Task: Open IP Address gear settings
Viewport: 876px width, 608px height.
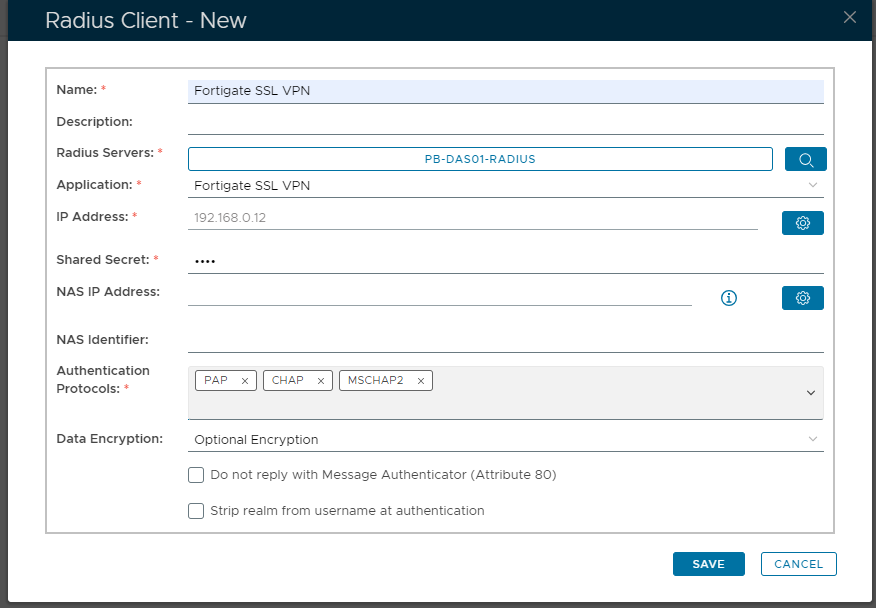Action: click(x=802, y=223)
